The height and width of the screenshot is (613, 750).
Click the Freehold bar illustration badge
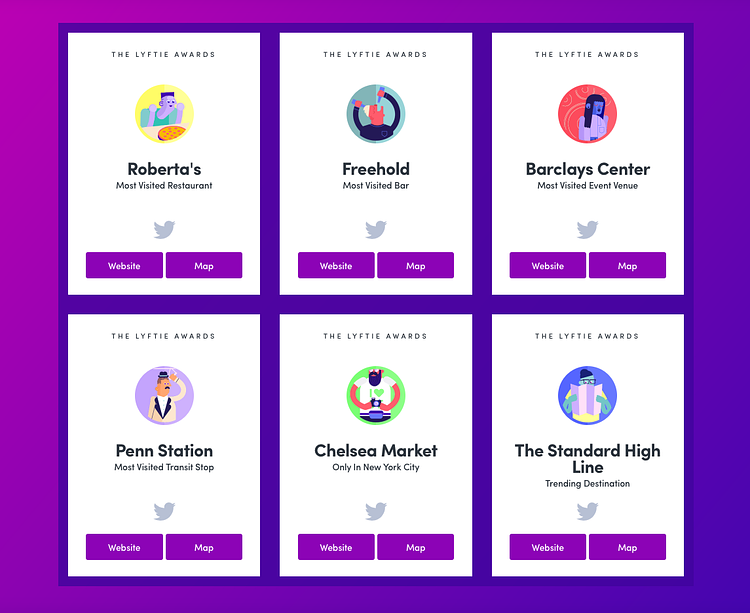376,114
